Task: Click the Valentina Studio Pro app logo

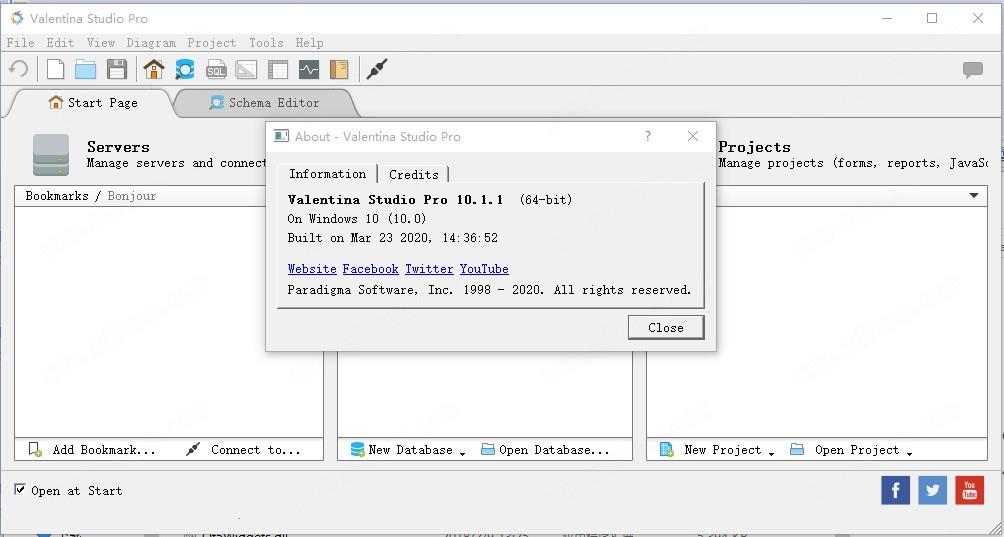Action: click(x=17, y=18)
